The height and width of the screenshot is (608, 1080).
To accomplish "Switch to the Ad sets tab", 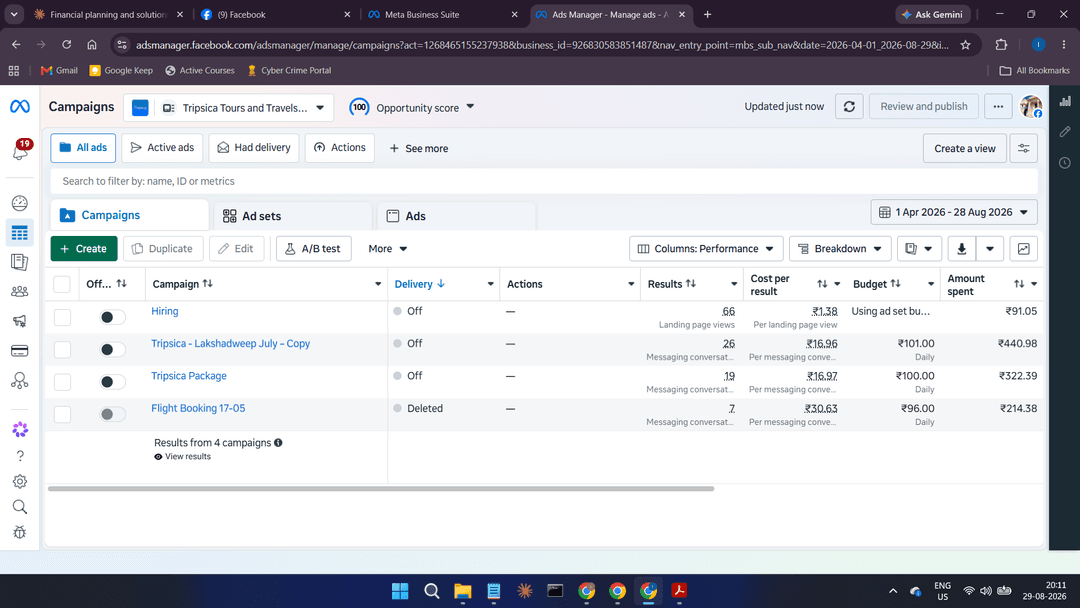I will [293, 216].
